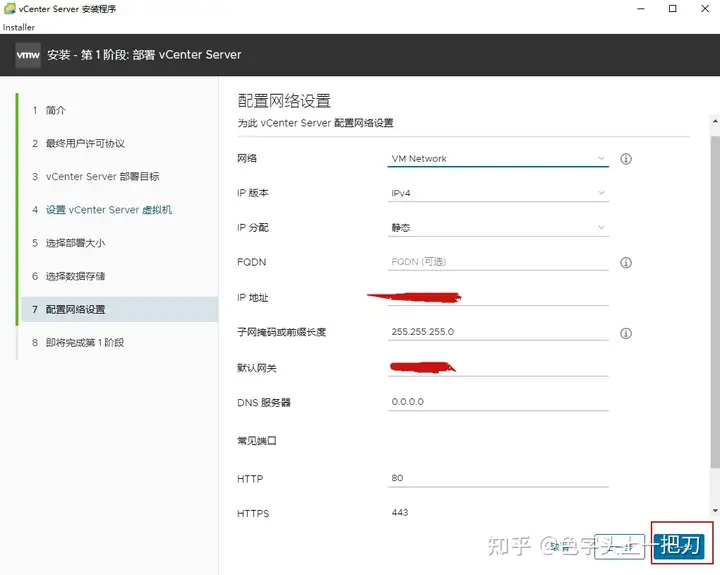720x575 pixels.
Task: Click the info icon beside the subnet mask field
Action: click(x=625, y=333)
